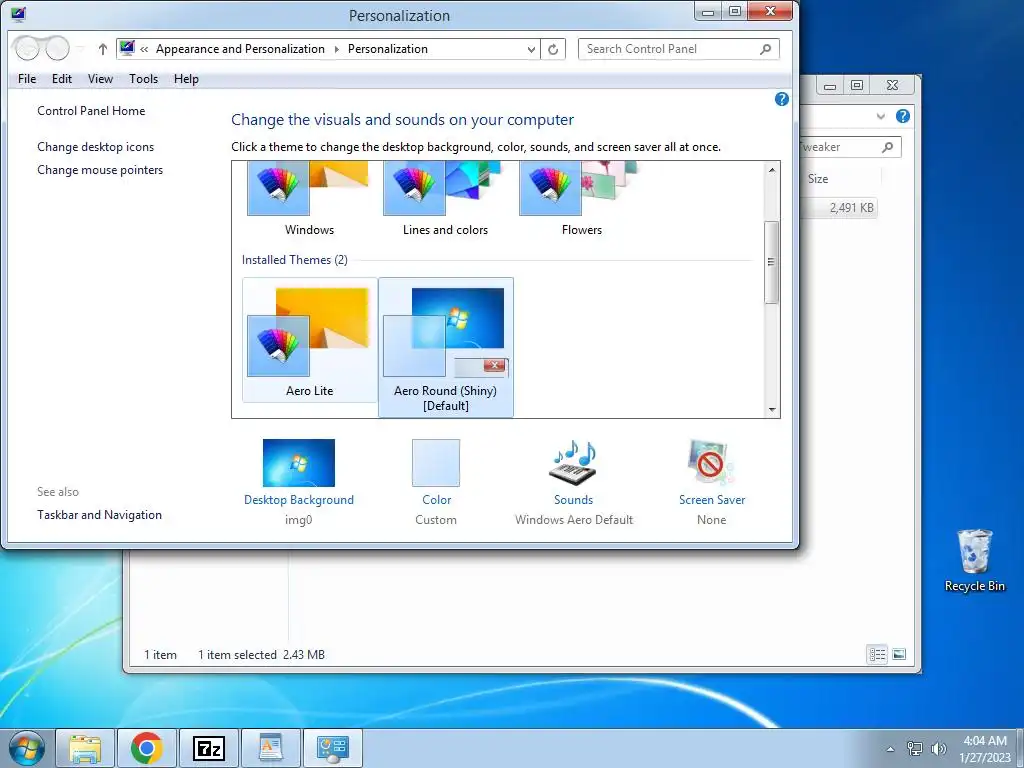Open the Control Panel taskbar icon
This screenshot has height=768, width=1024.
[x=333, y=748]
